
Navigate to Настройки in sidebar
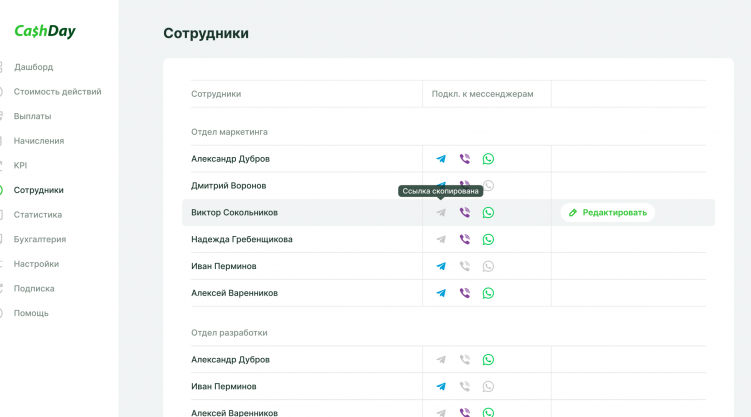36,264
